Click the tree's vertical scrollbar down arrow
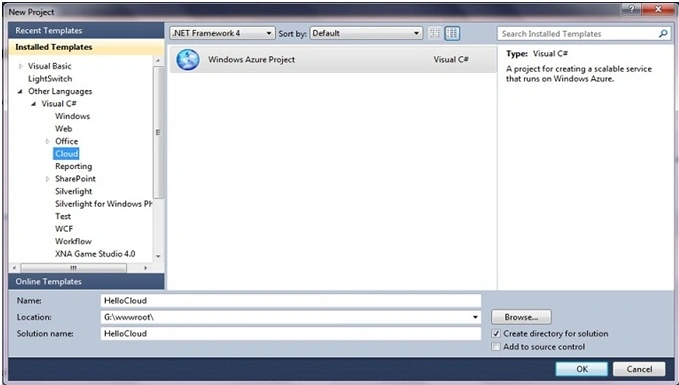The image size is (679, 385). (x=158, y=256)
